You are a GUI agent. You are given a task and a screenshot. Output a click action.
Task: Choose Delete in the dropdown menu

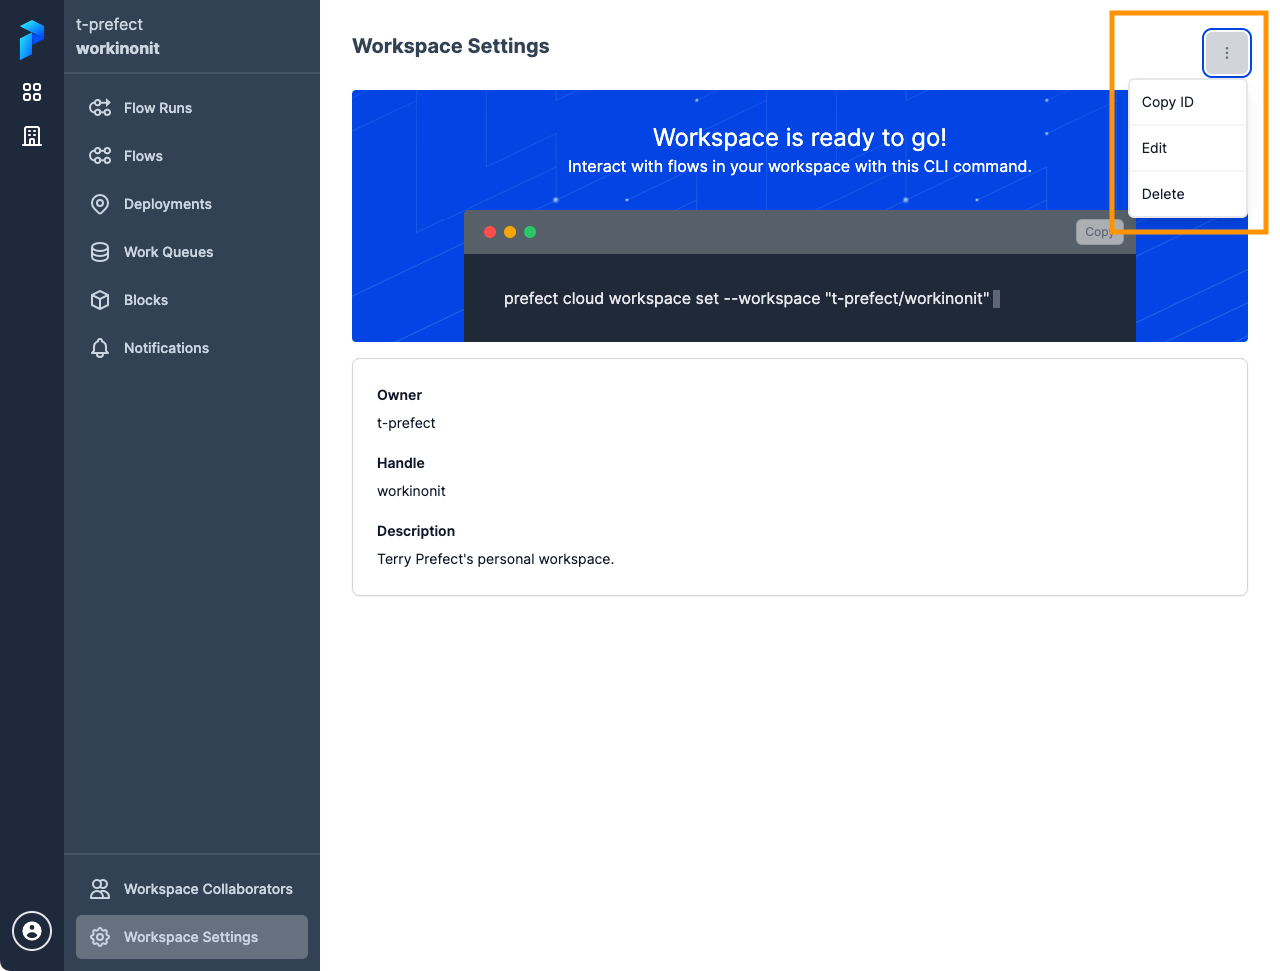(x=1188, y=194)
